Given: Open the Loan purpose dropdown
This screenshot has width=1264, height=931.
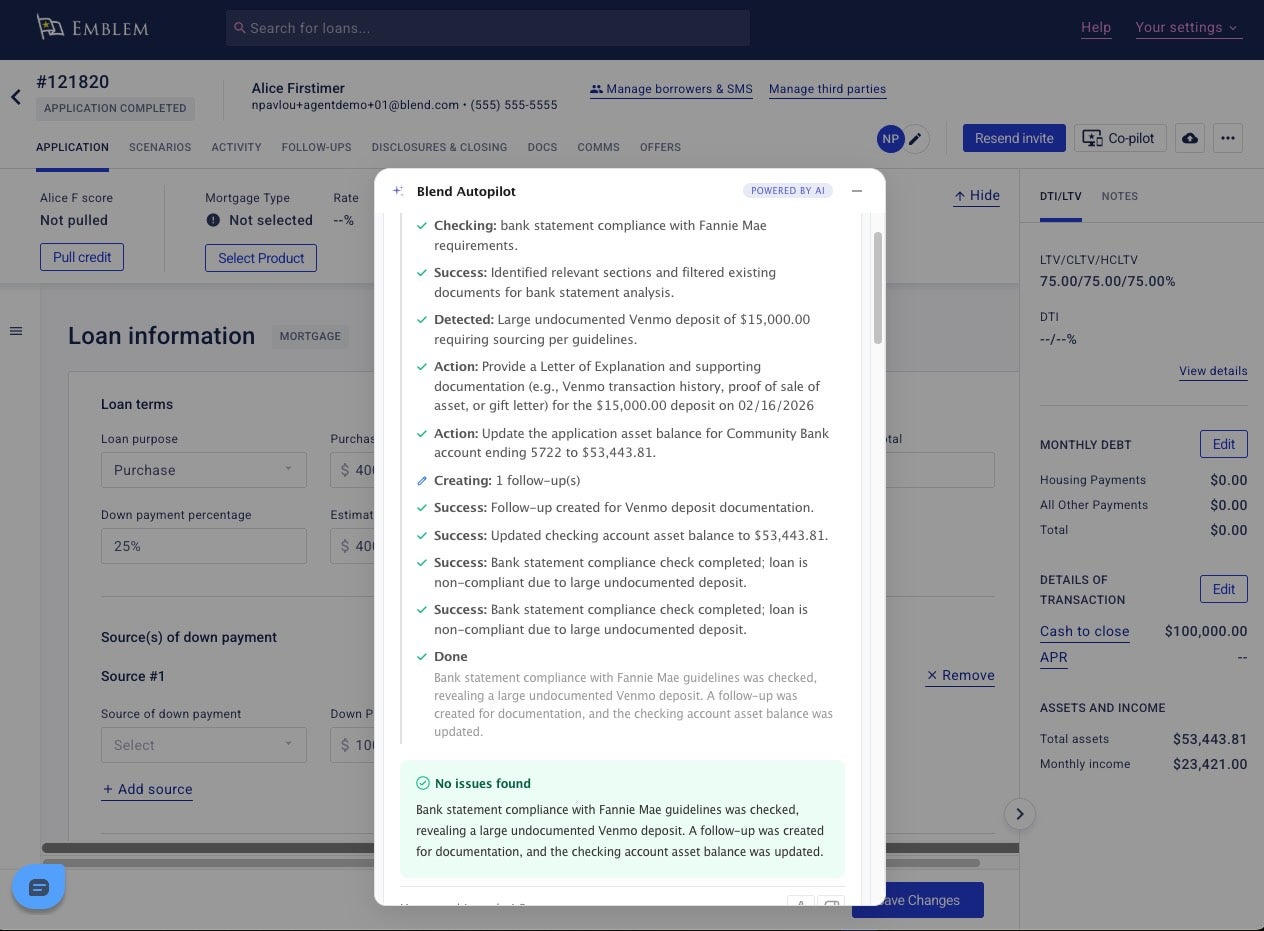Looking at the screenshot, I should click(x=203, y=470).
